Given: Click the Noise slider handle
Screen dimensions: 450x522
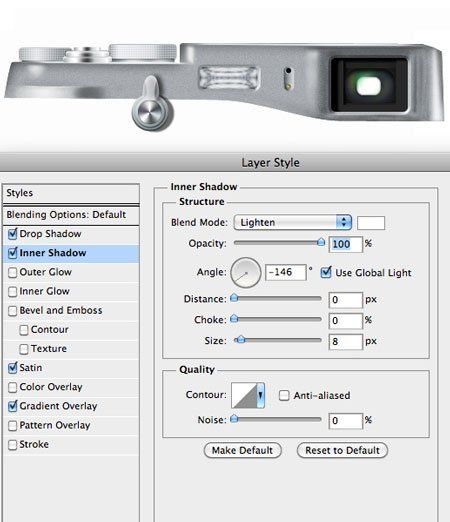Looking at the screenshot, I should (234, 418).
